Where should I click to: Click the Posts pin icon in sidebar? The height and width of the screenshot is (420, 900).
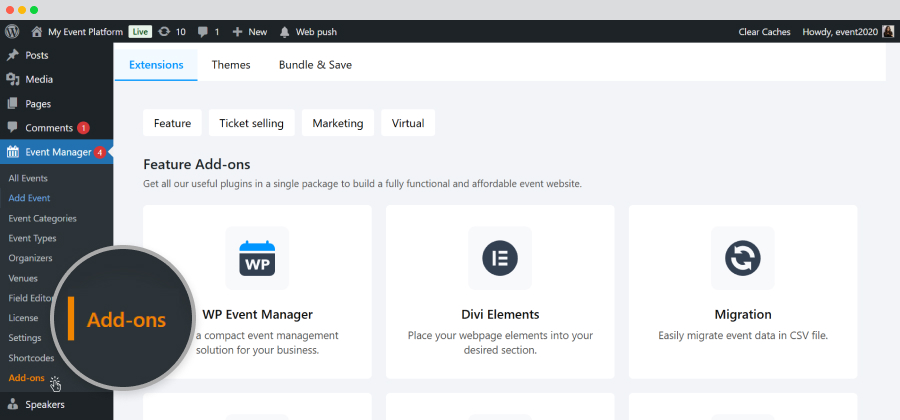12,55
